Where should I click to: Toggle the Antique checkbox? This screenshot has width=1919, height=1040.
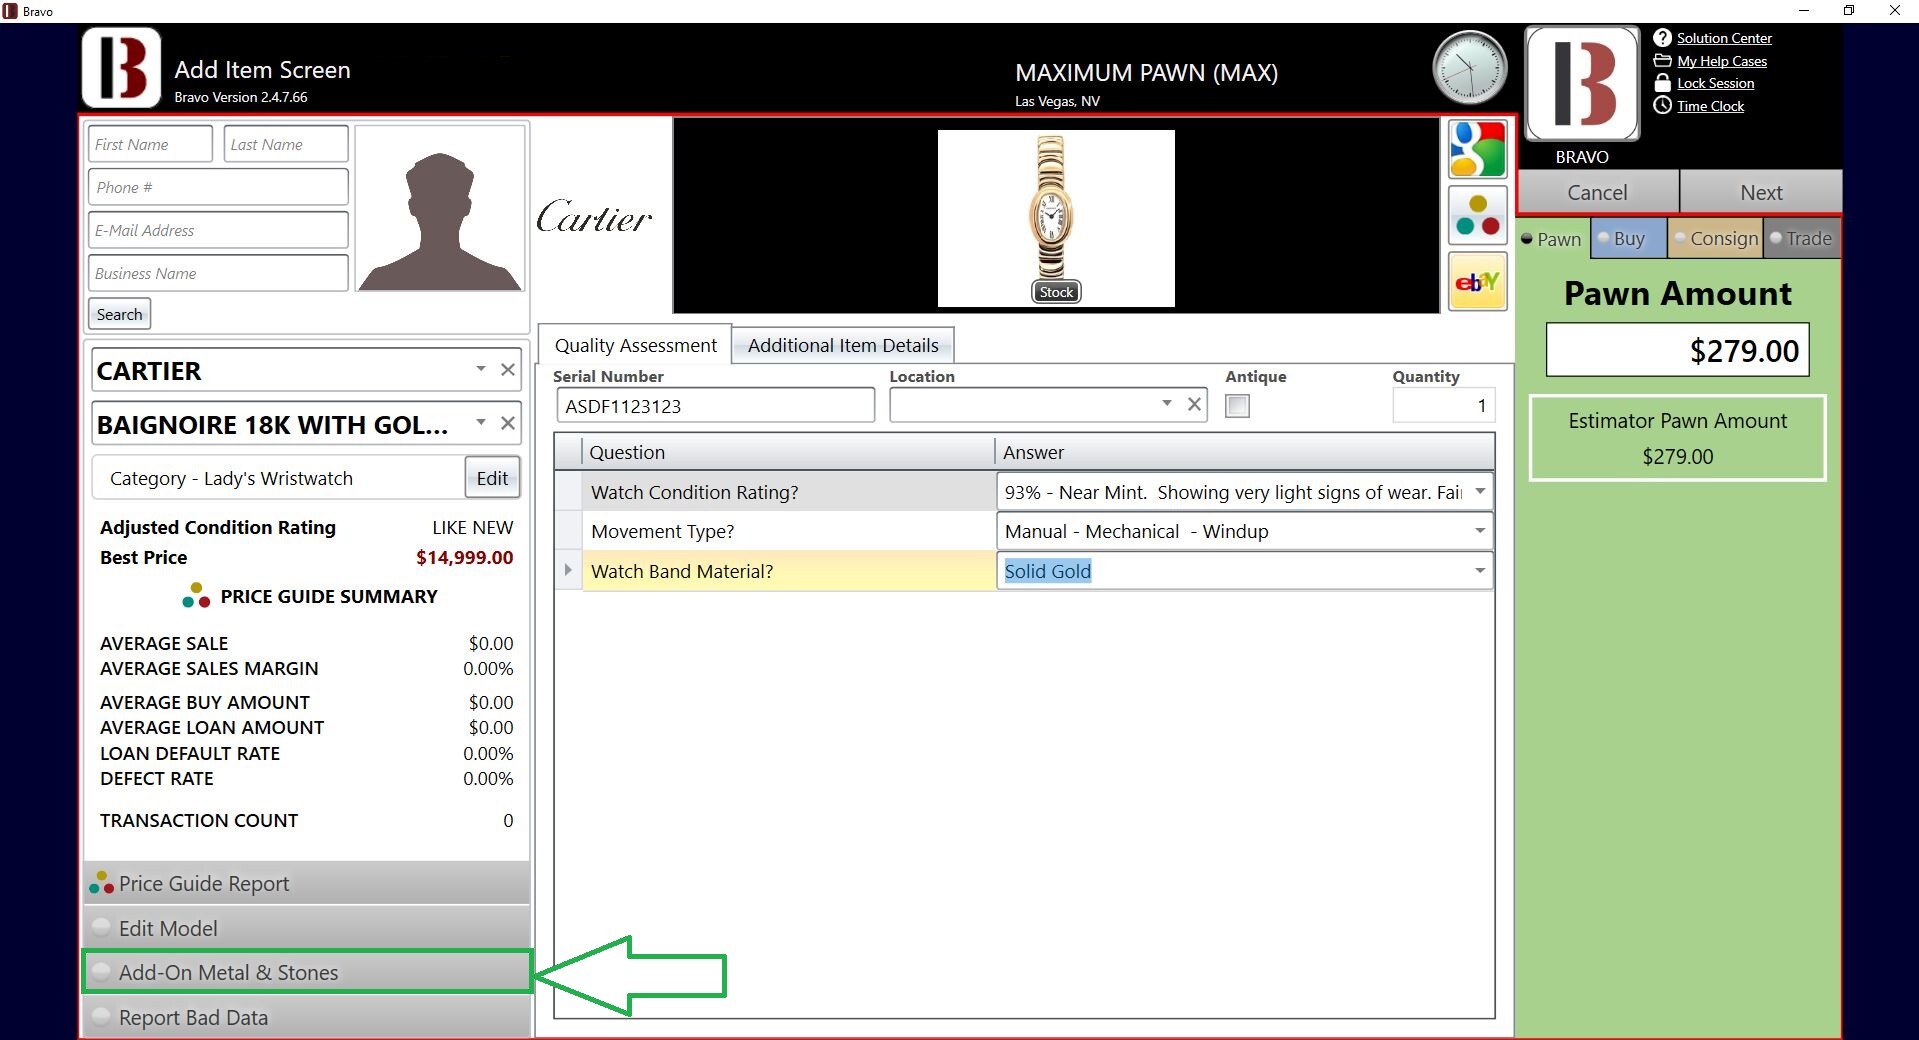[1238, 406]
